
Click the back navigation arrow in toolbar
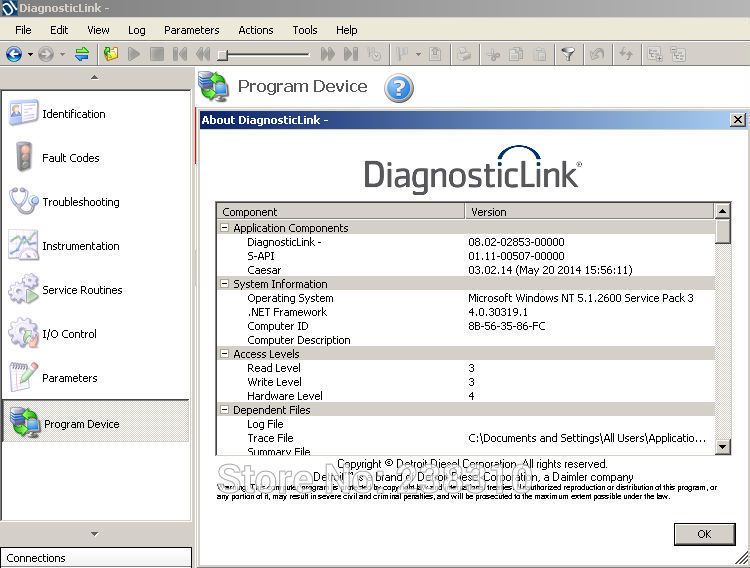(x=14, y=54)
